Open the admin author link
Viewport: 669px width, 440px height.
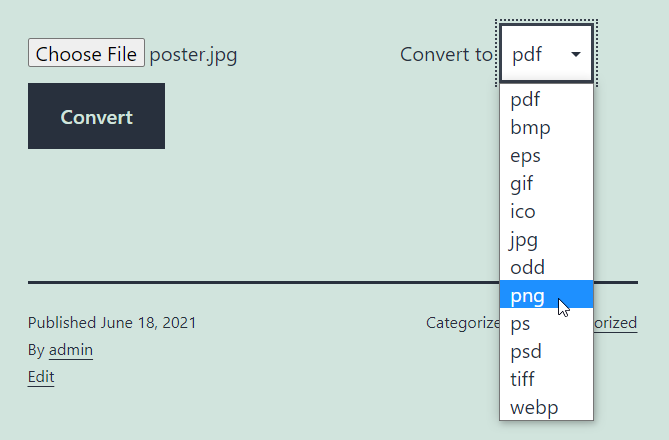(x=71, y=350)
